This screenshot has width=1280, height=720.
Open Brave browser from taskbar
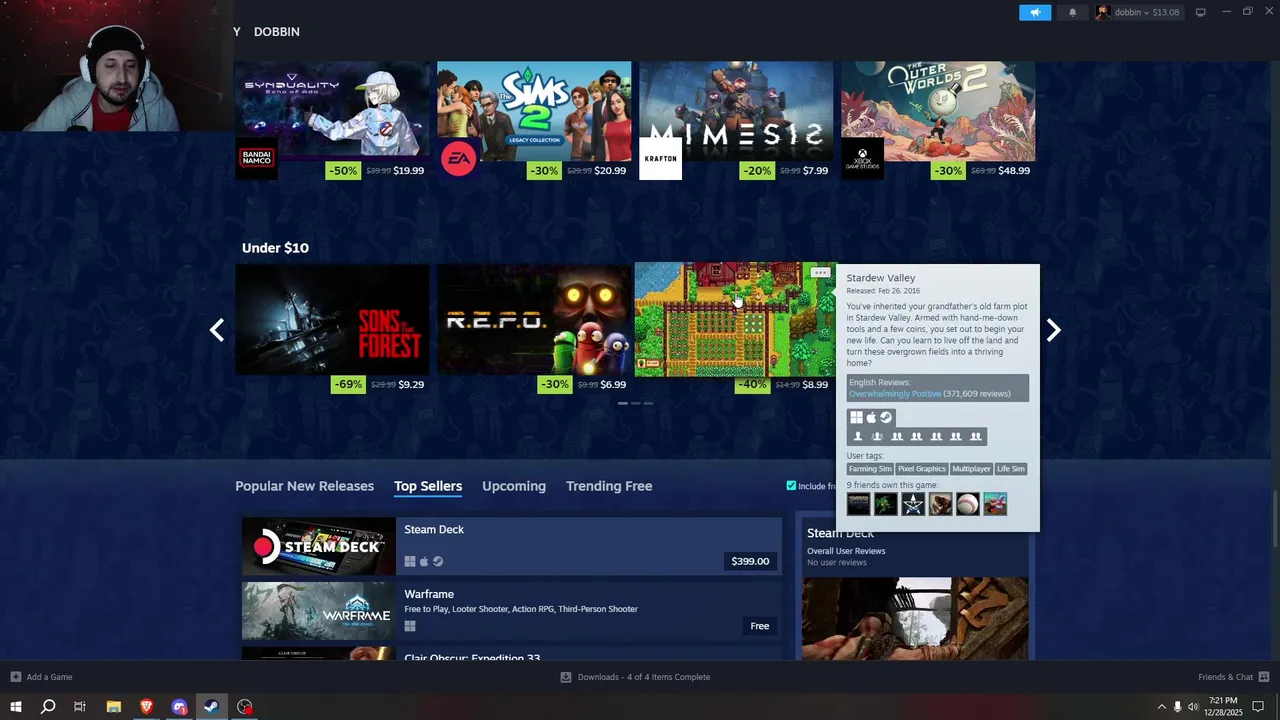[146, 707]
